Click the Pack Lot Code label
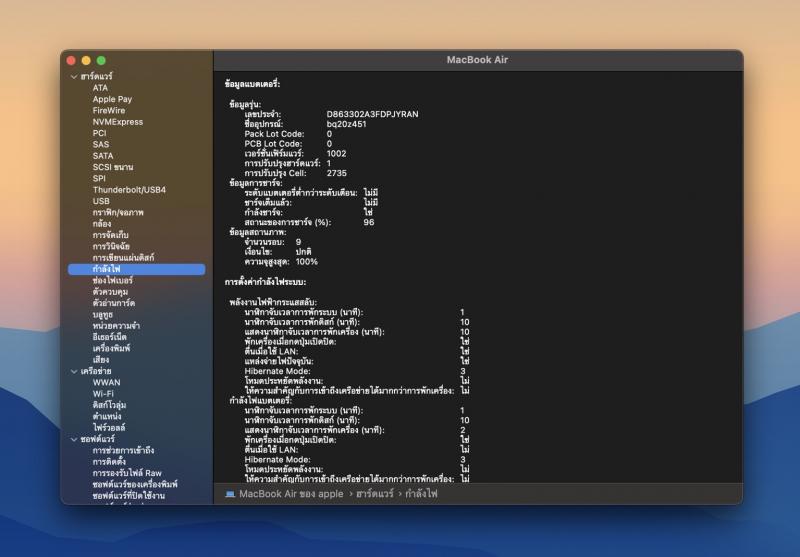Image resolution: width=800 pixels, height=557 pixels. [x=274, y=134]
